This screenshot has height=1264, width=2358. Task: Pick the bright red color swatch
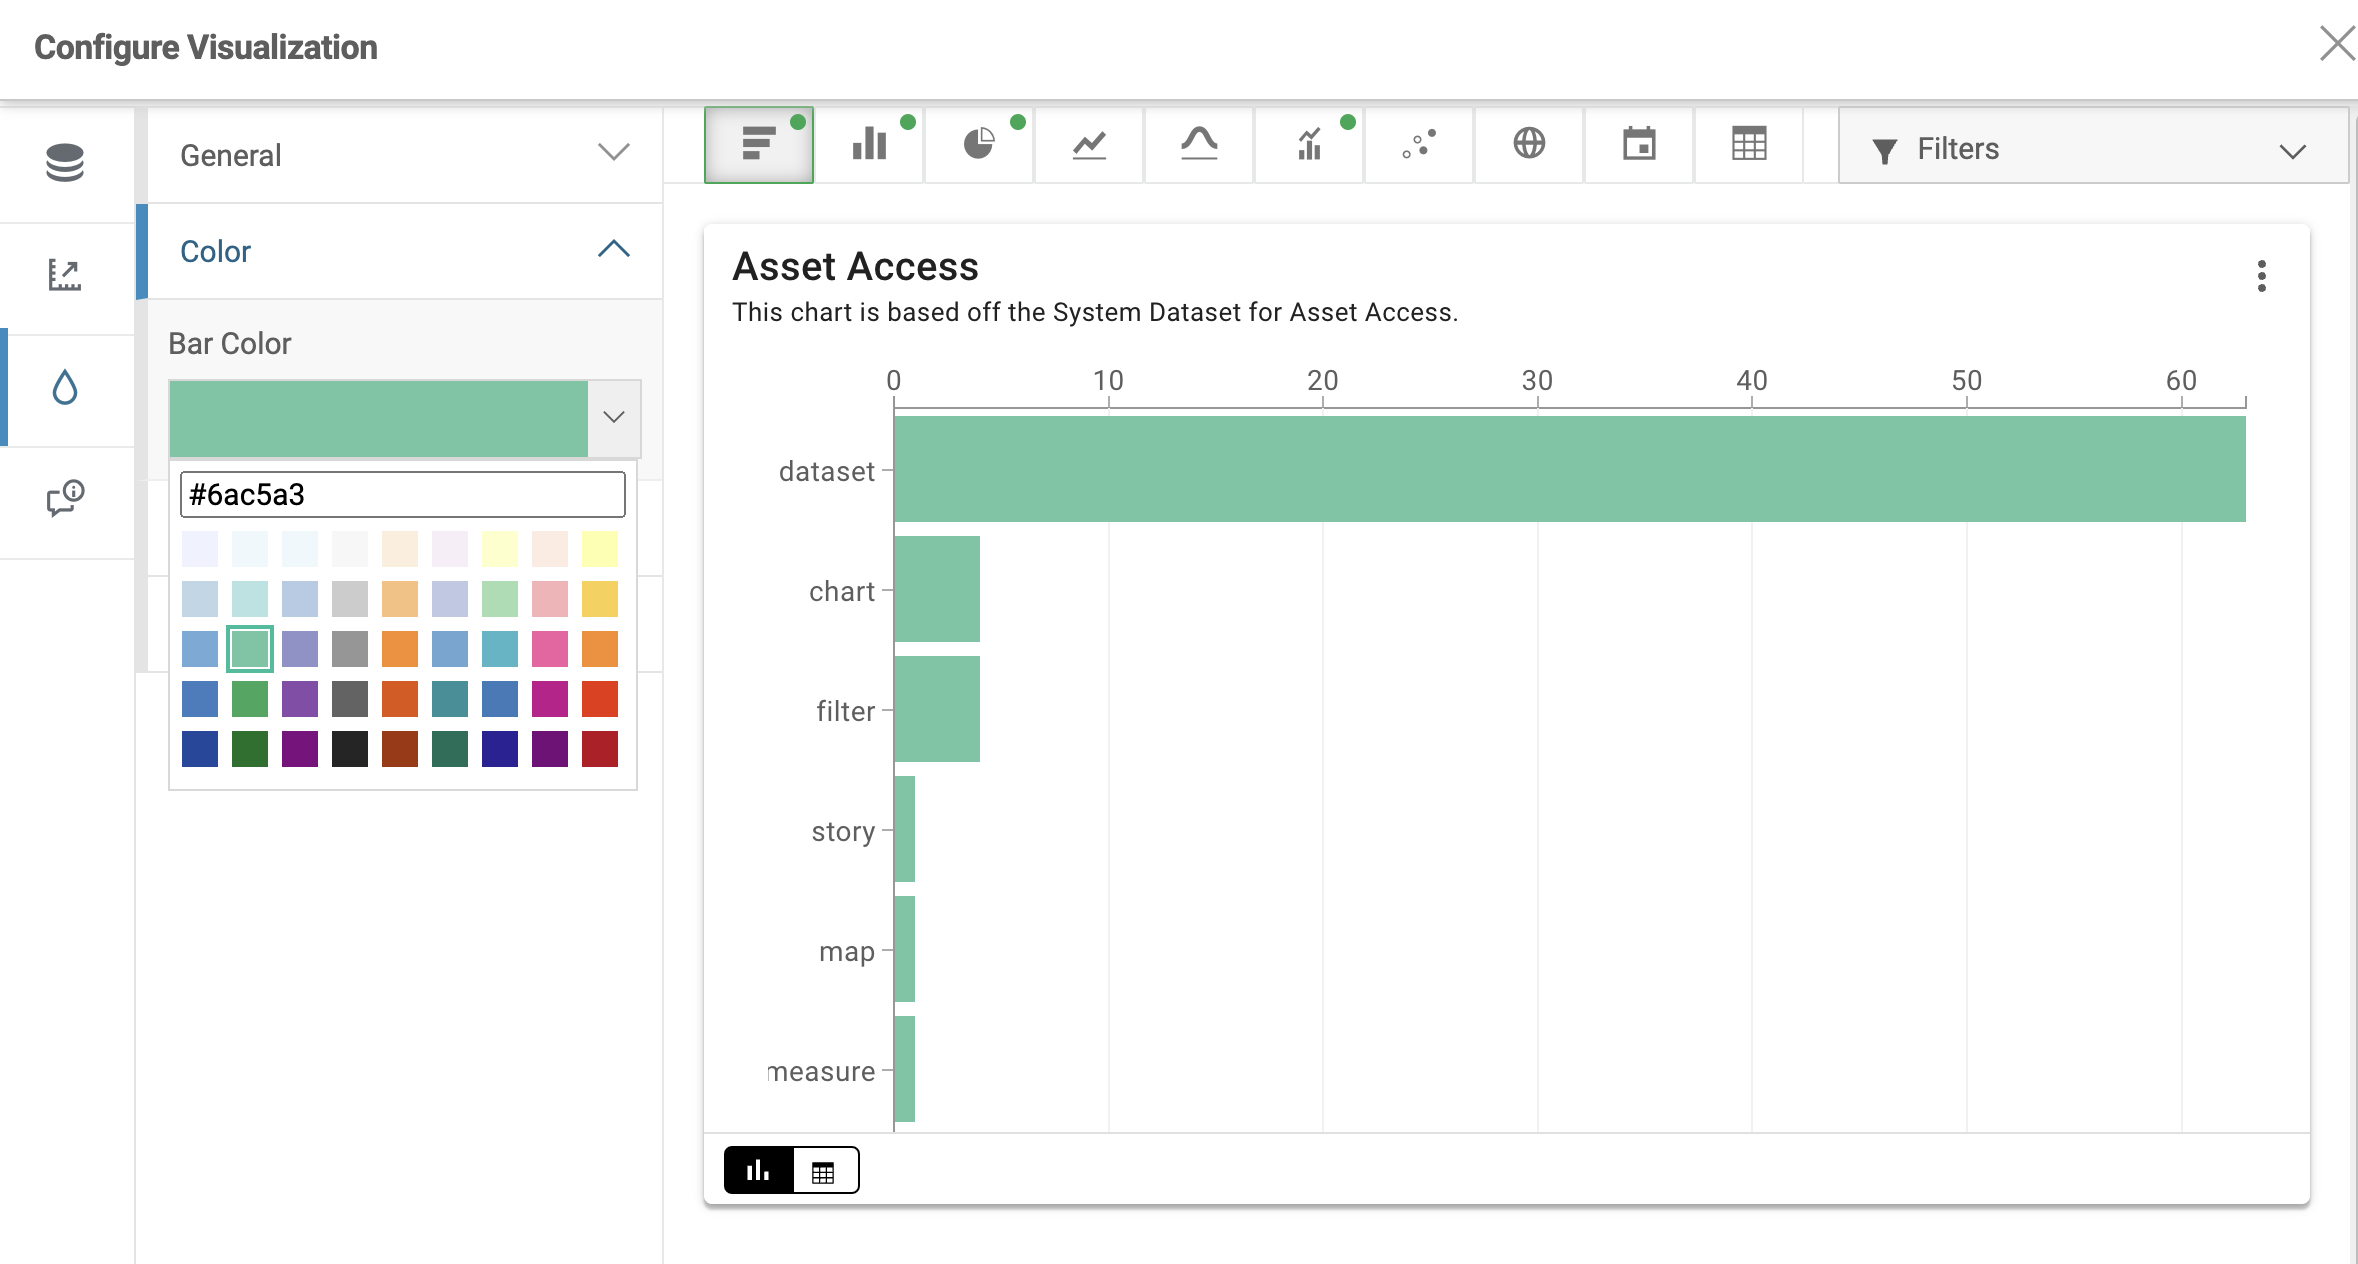coord(600,699)
